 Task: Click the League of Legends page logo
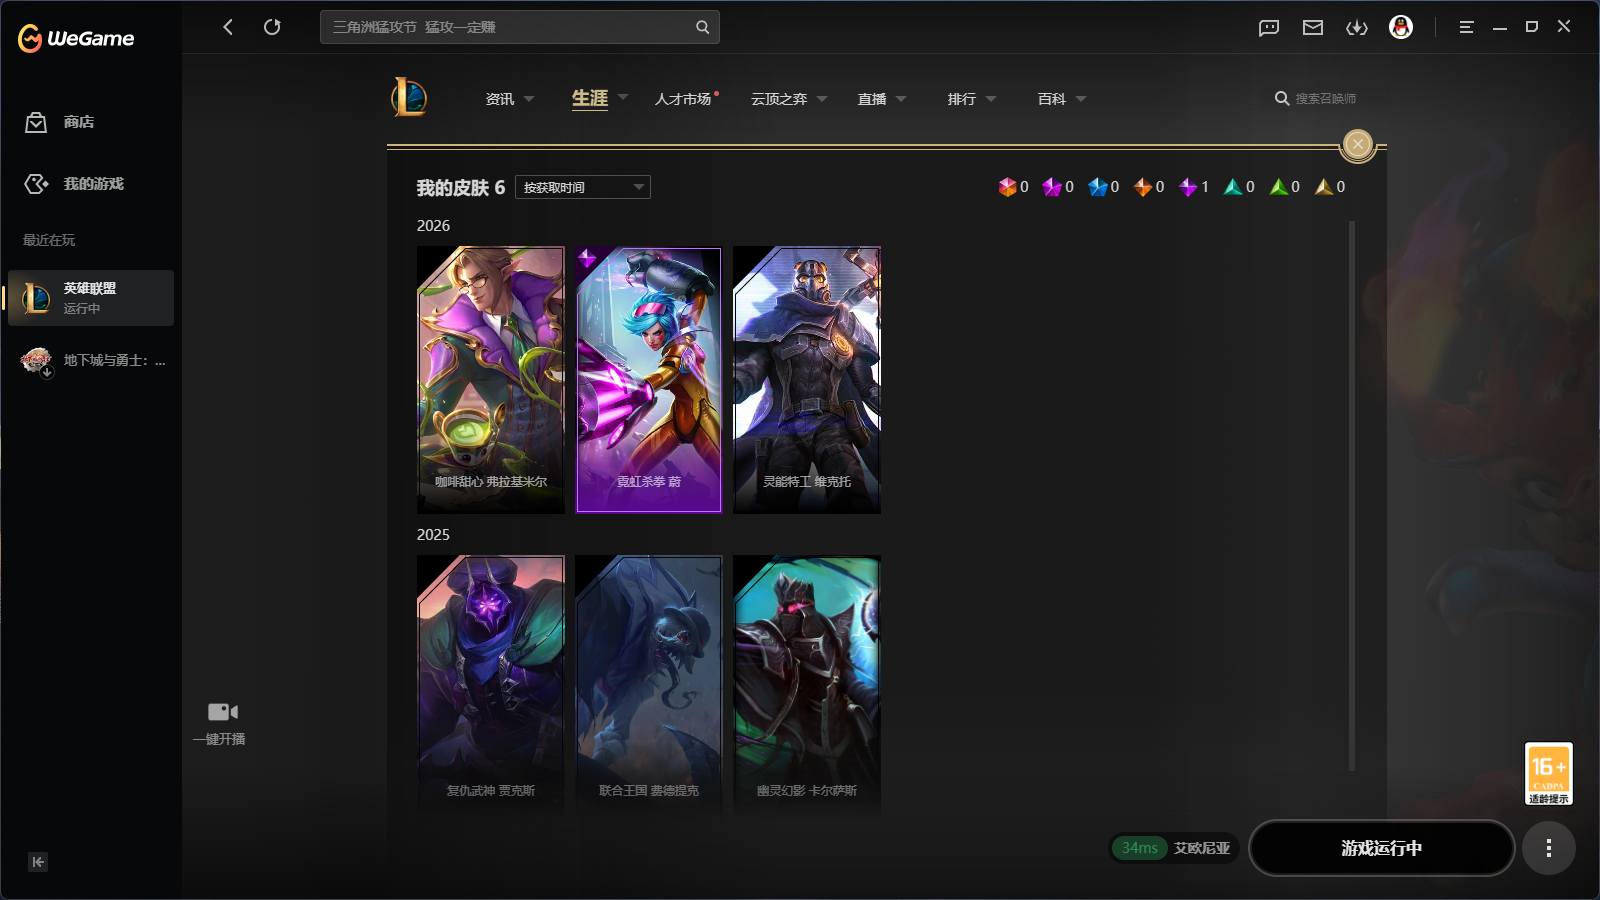point(409,98)
